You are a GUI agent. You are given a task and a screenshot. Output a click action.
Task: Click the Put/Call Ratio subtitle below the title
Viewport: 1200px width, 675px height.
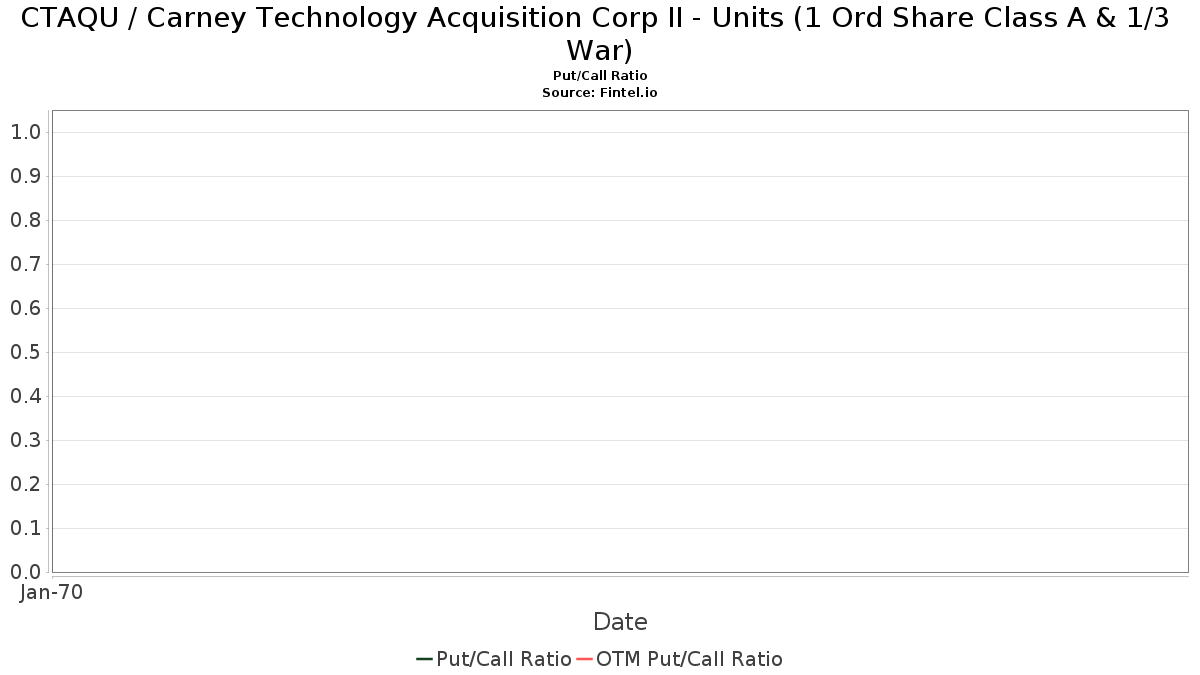tap(600, 76)
